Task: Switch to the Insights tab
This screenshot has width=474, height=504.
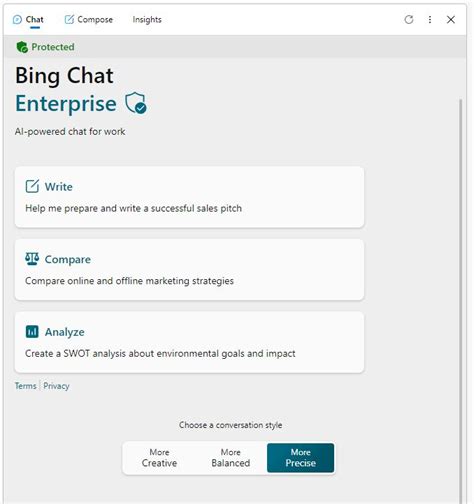Action: [147, 20]
